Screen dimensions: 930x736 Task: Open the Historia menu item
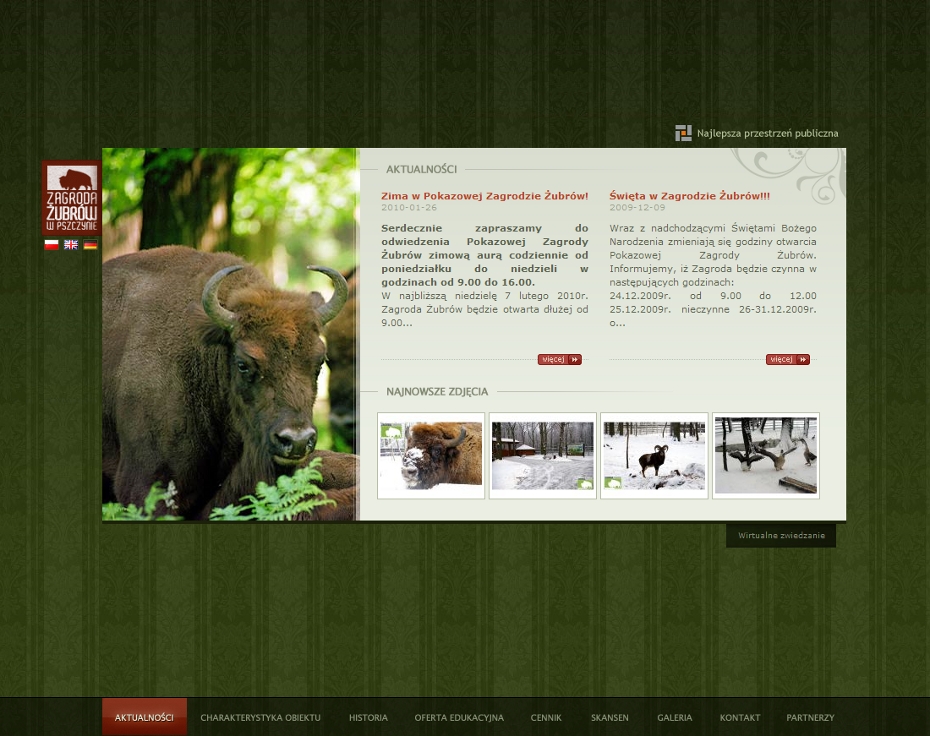coord(368,717)
